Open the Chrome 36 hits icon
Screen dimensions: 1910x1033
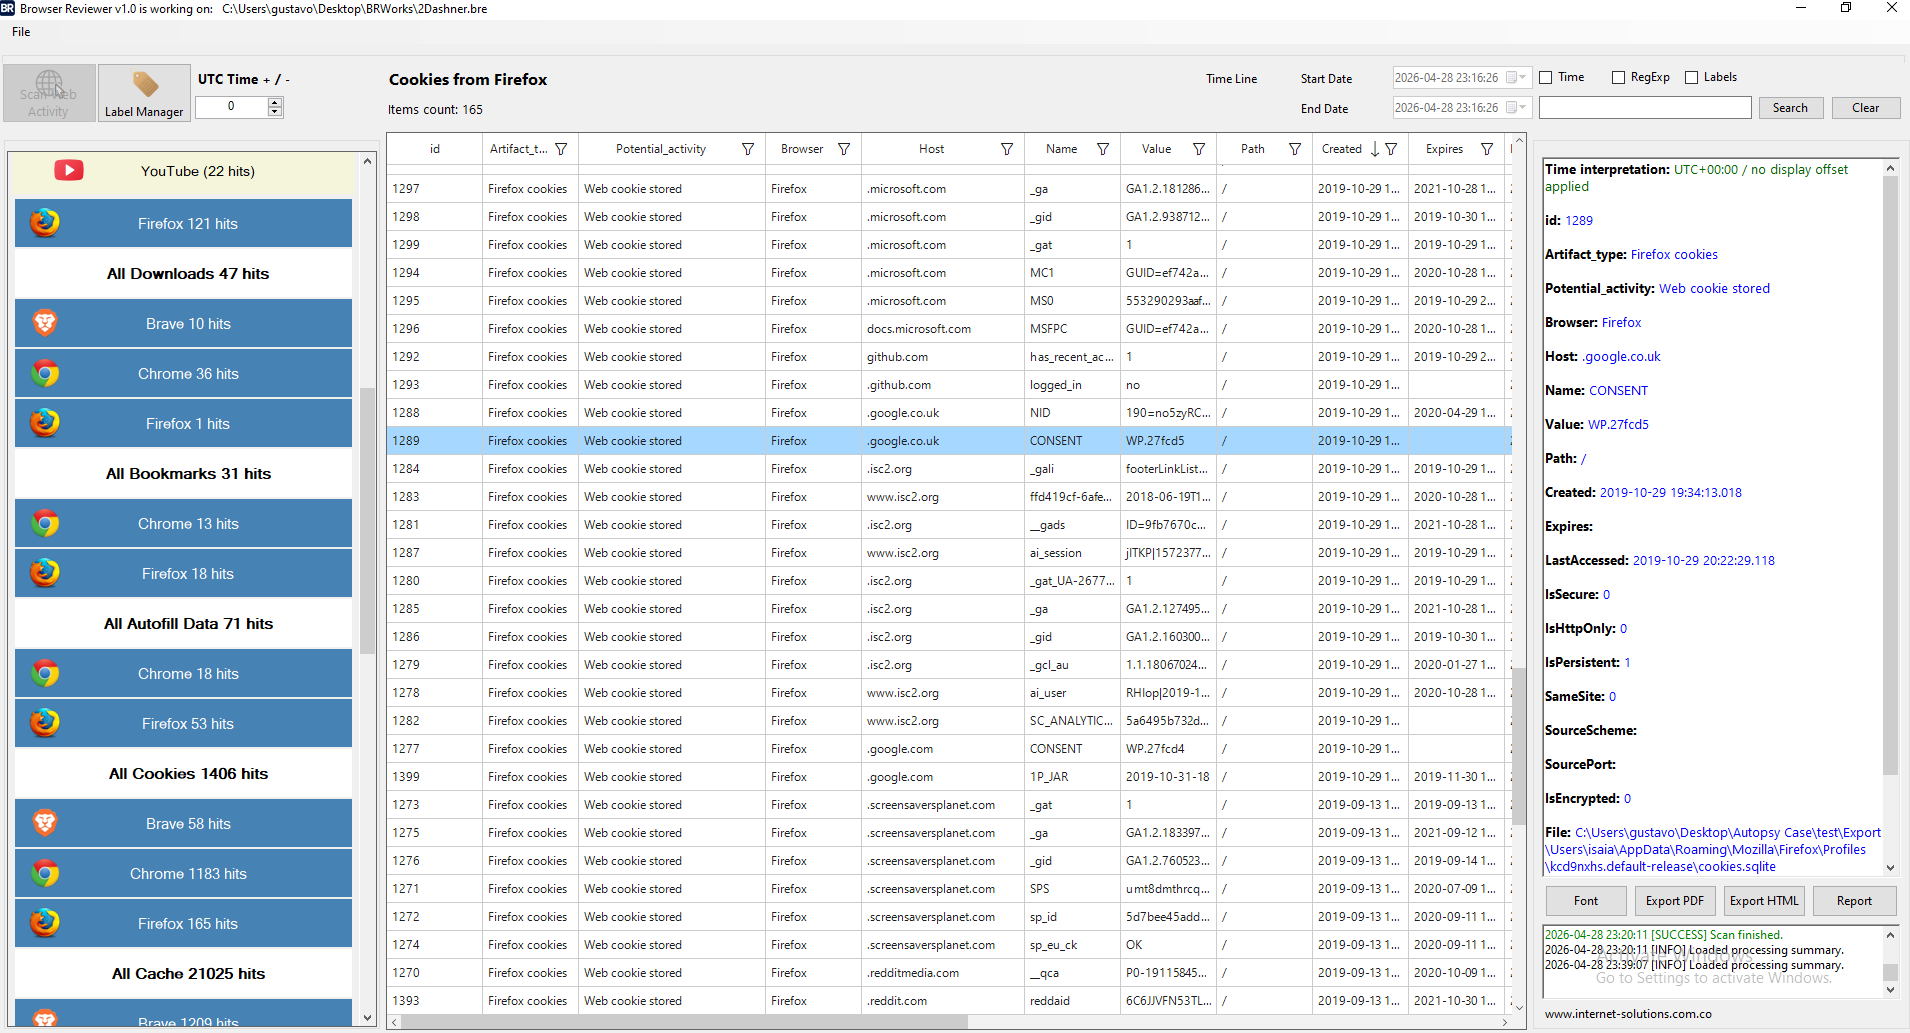click(x=44, y=373)
